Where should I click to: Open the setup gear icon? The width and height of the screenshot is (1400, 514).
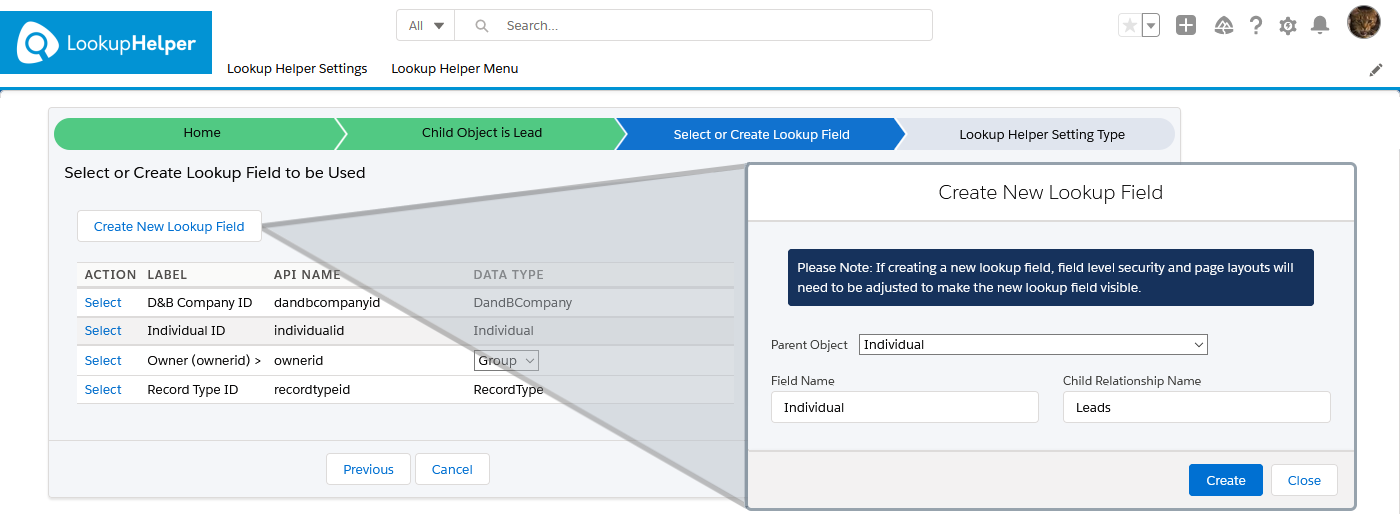[1288, 26]
